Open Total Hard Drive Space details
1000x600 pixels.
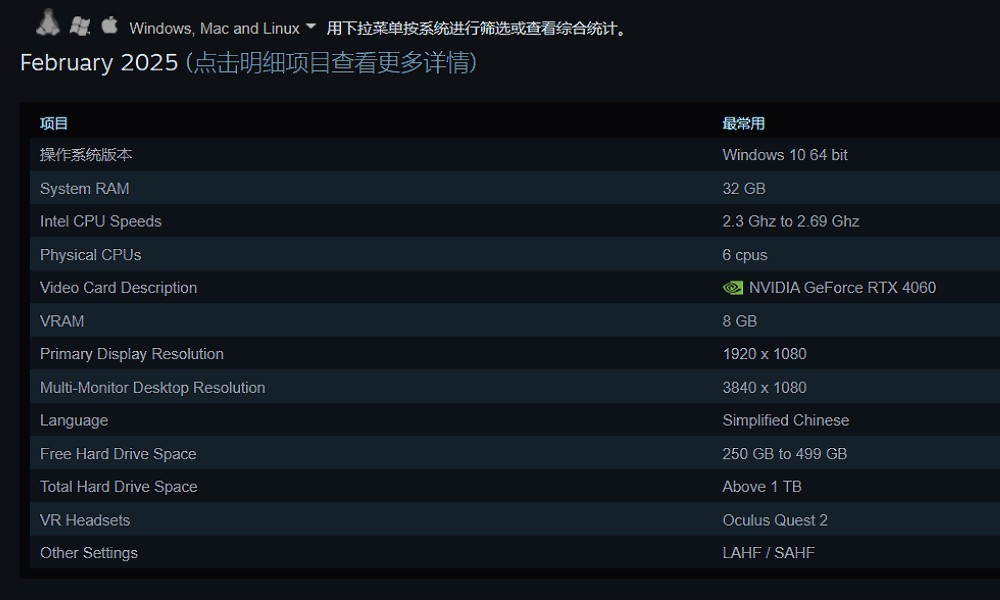(118, 487)
